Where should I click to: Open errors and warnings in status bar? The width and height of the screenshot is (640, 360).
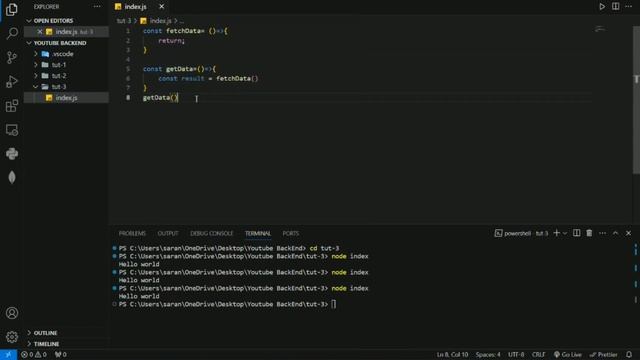coord(34,355)
